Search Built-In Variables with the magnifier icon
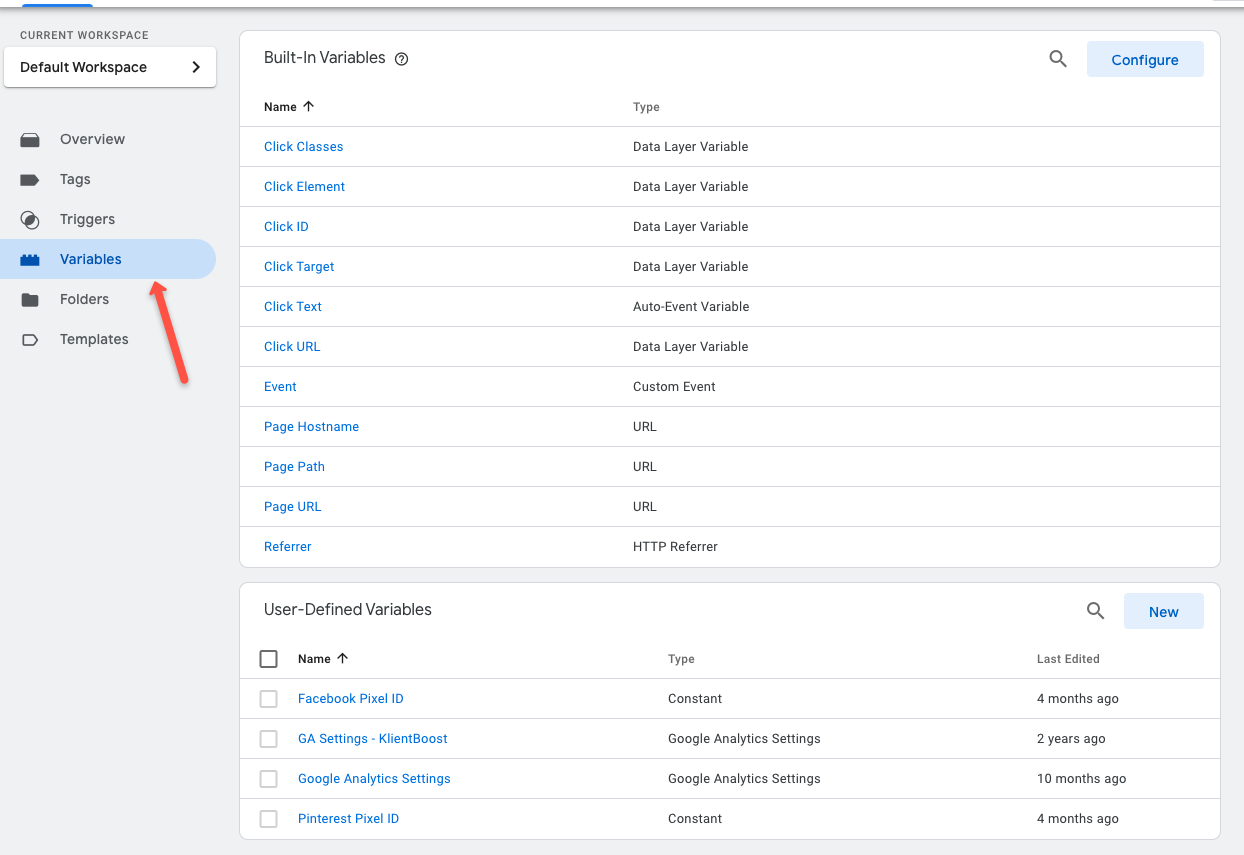This screenshot has width=1244, height=855. click(1058, 59)
